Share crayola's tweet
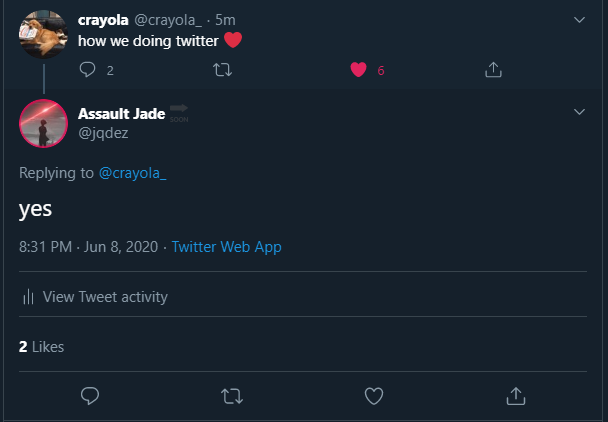The width and height of the screenshot is (608, 422). (x=492, y=70)
